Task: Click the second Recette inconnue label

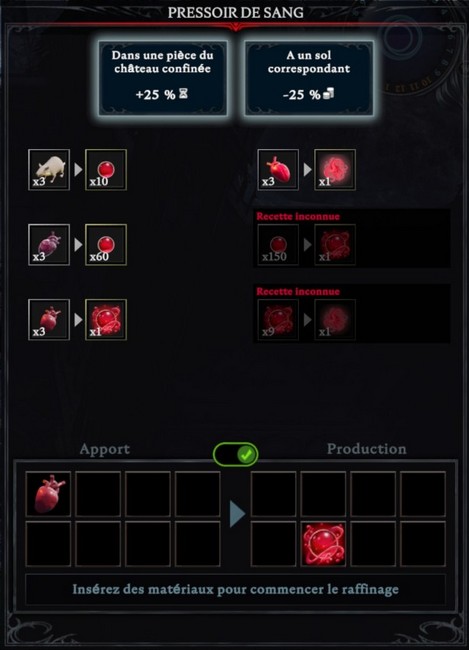Action: coord(298,291)
